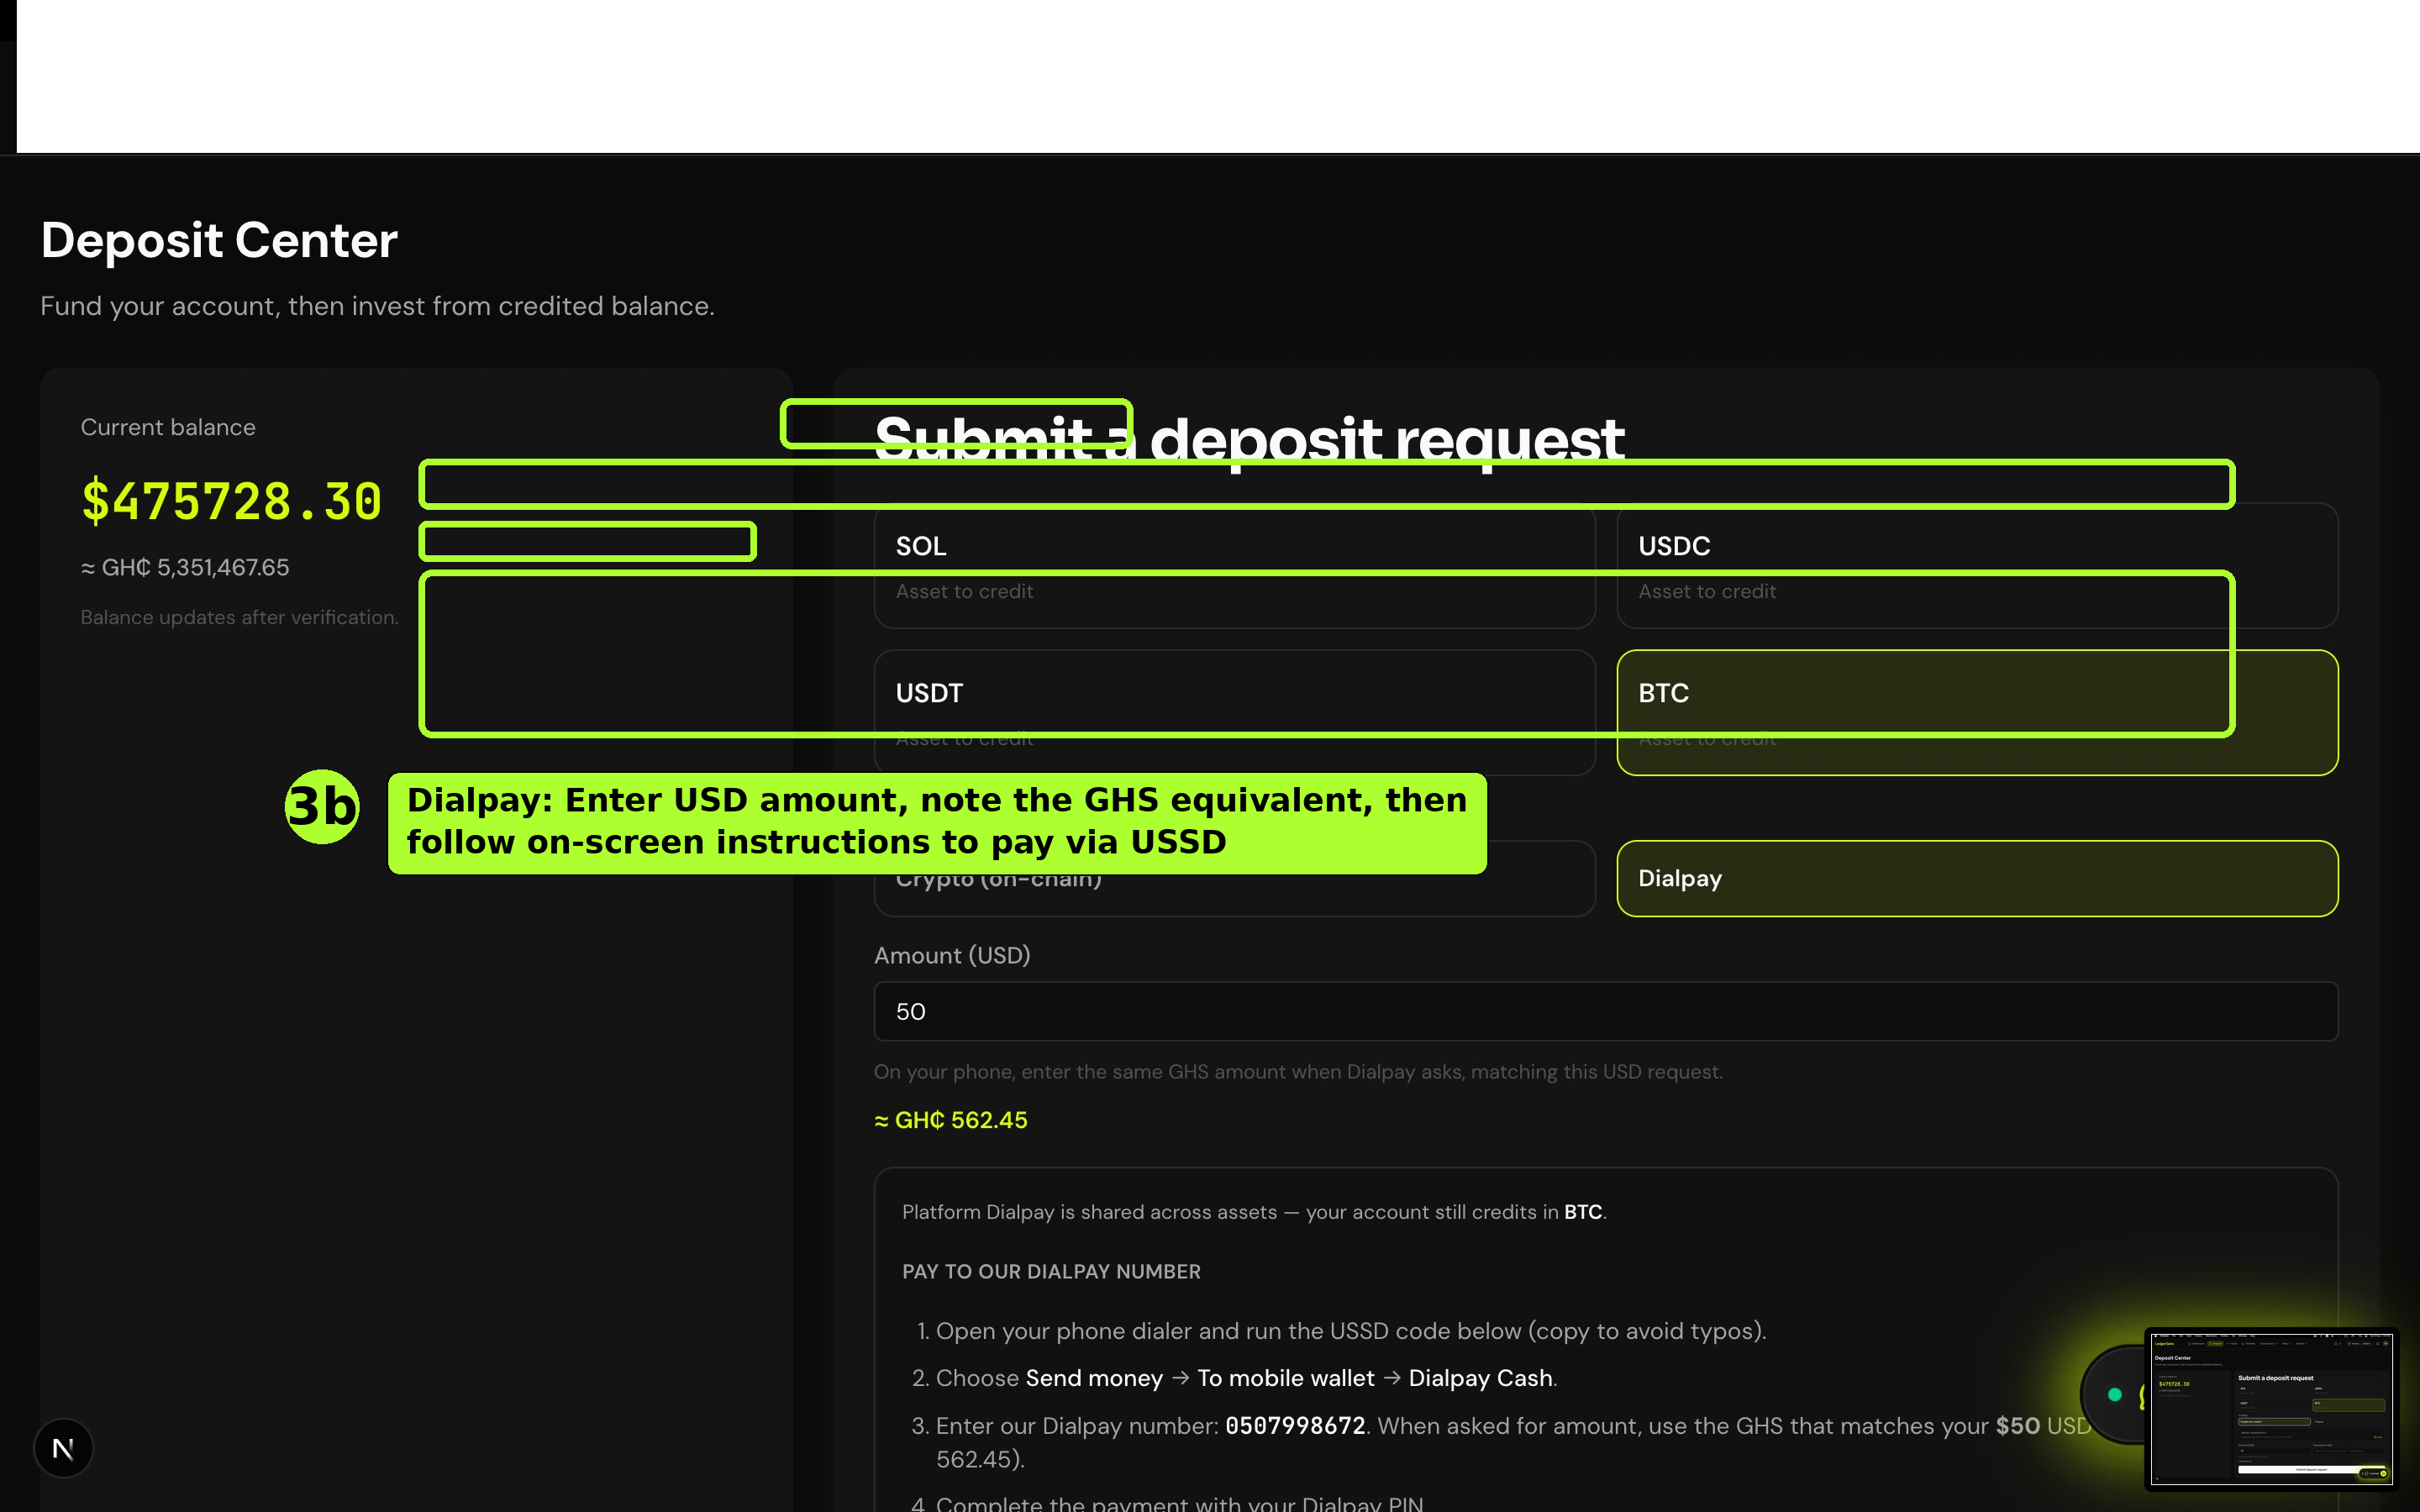2420x1512 pixels.
Task: Choose the USDT asset card
Action: pyautogui.click(x=1234, y=713)
